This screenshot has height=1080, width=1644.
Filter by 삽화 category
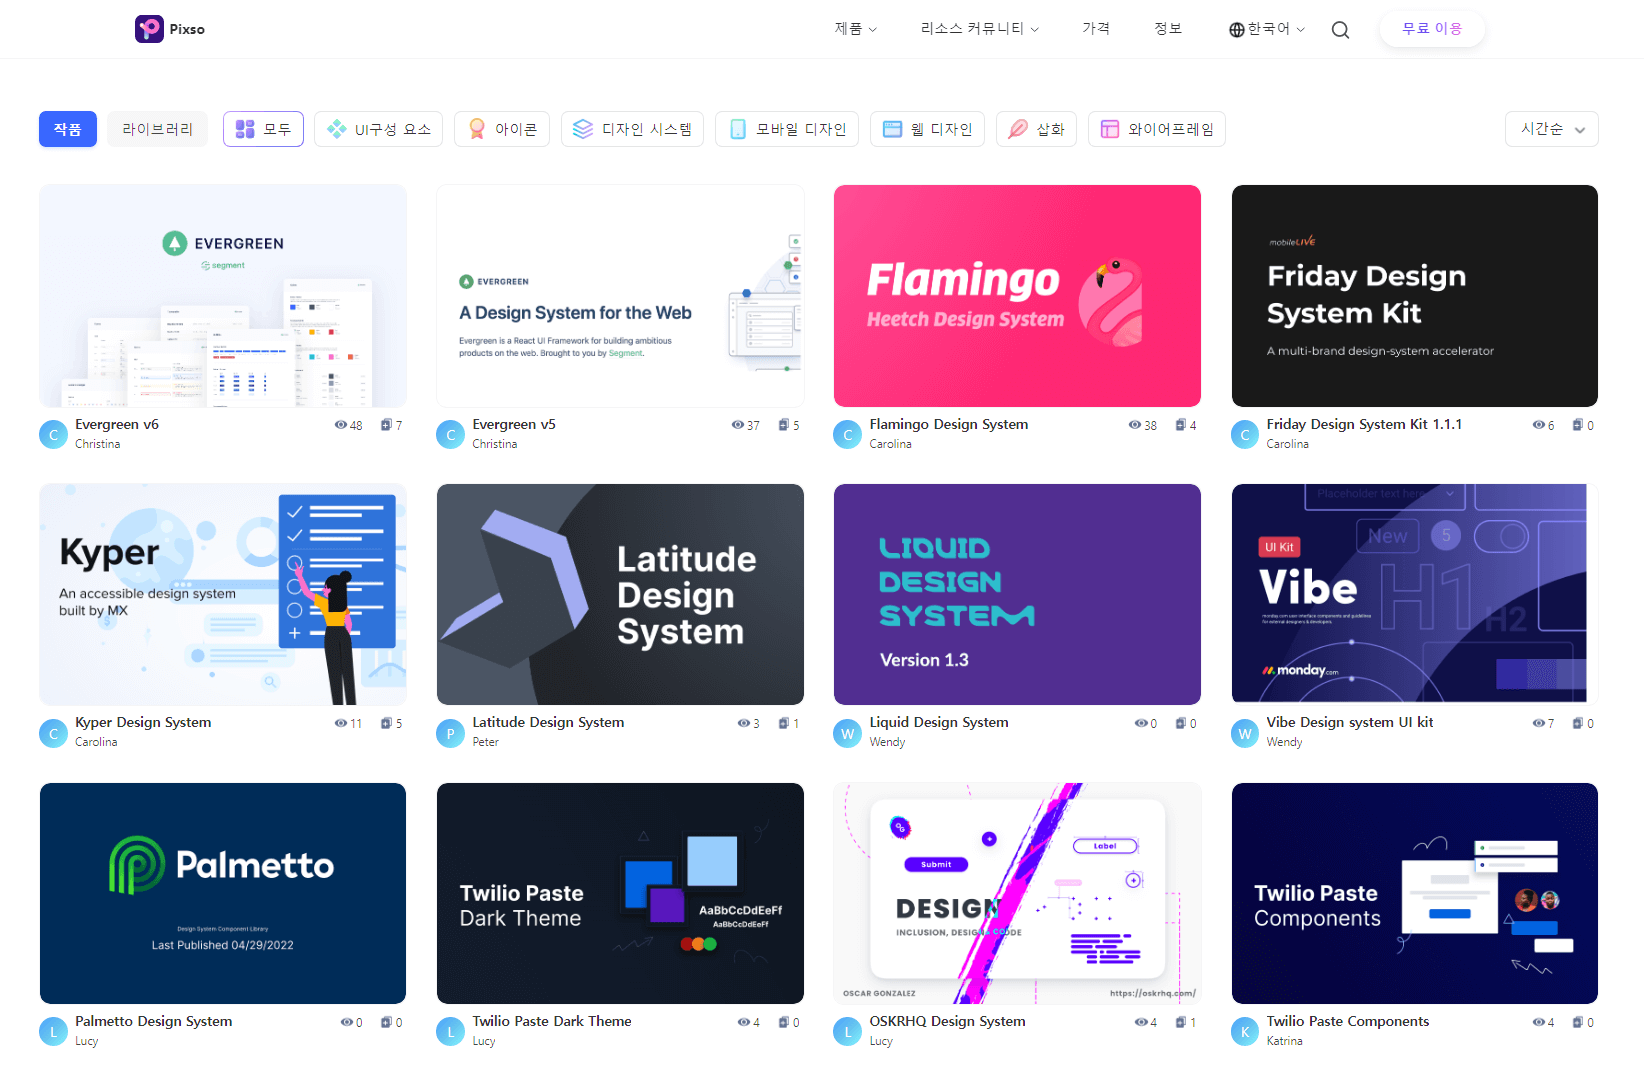click(1036, 129)
